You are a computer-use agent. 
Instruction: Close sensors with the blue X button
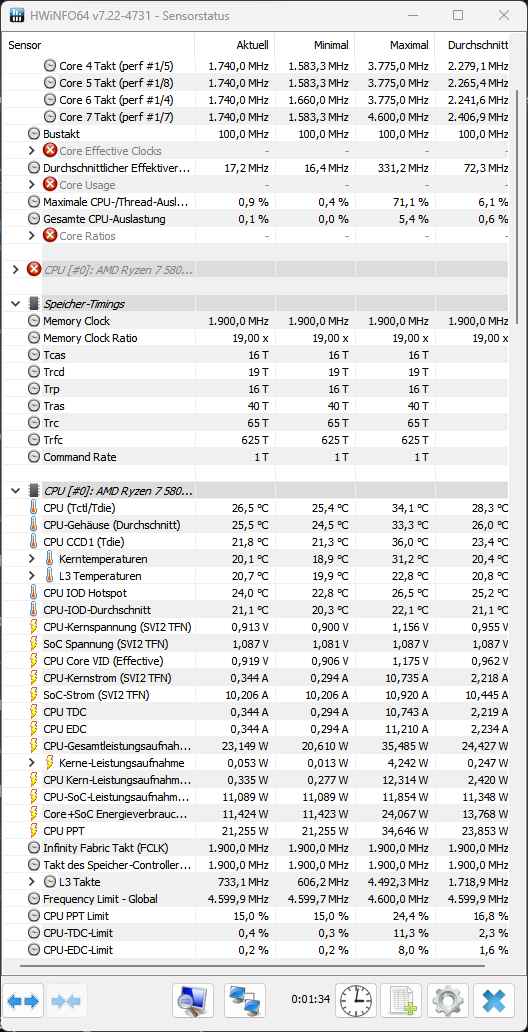pos(494,1002)
